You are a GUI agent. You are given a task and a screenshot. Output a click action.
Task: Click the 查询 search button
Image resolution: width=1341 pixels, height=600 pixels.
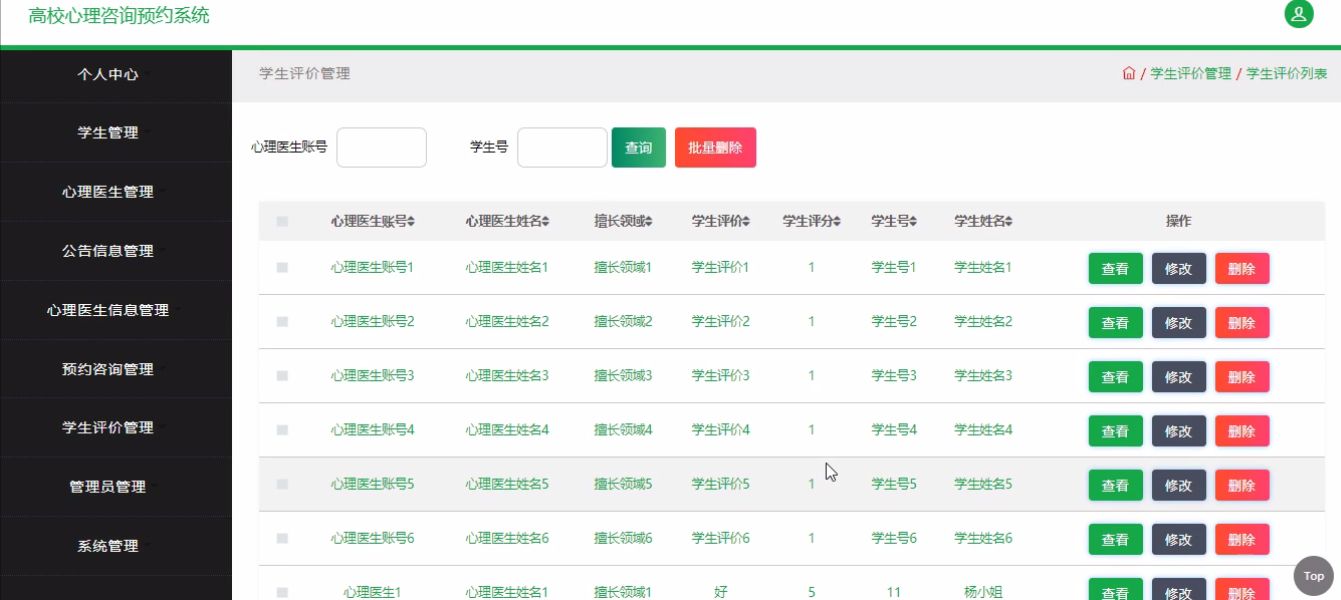638,147
